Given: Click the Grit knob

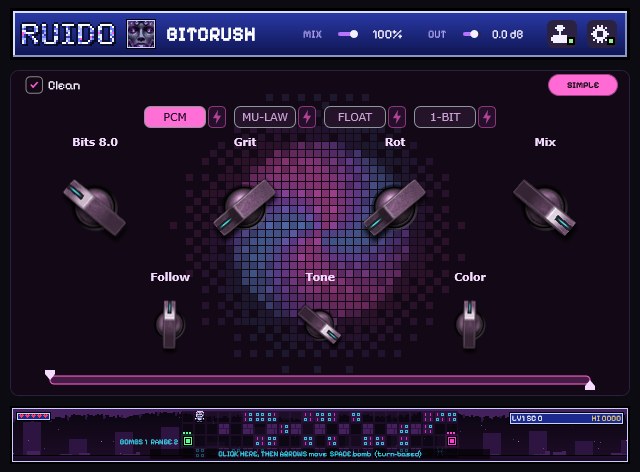Looking at the screenshot, I should (x=244, y=207).
